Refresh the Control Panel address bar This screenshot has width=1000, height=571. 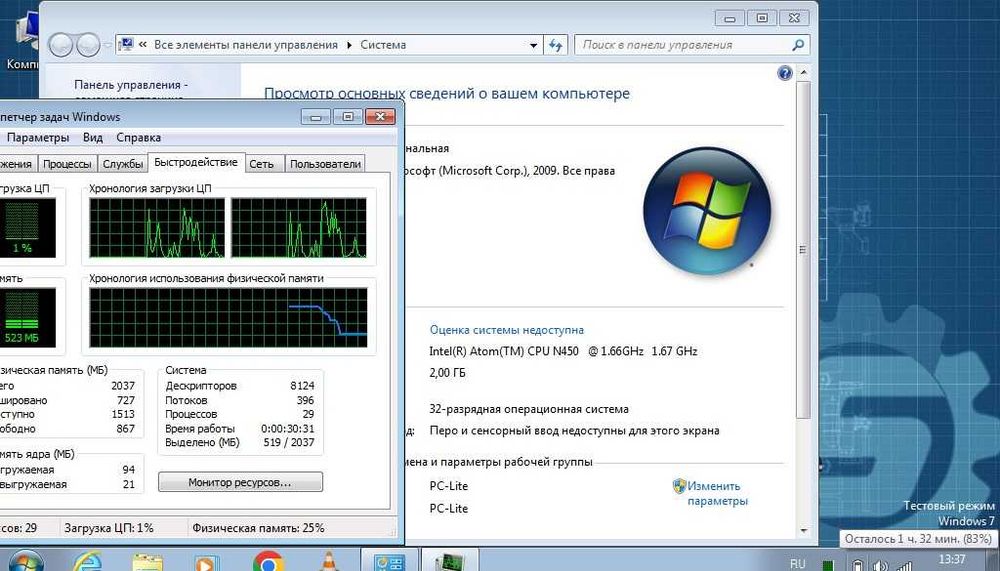(555, 45)
